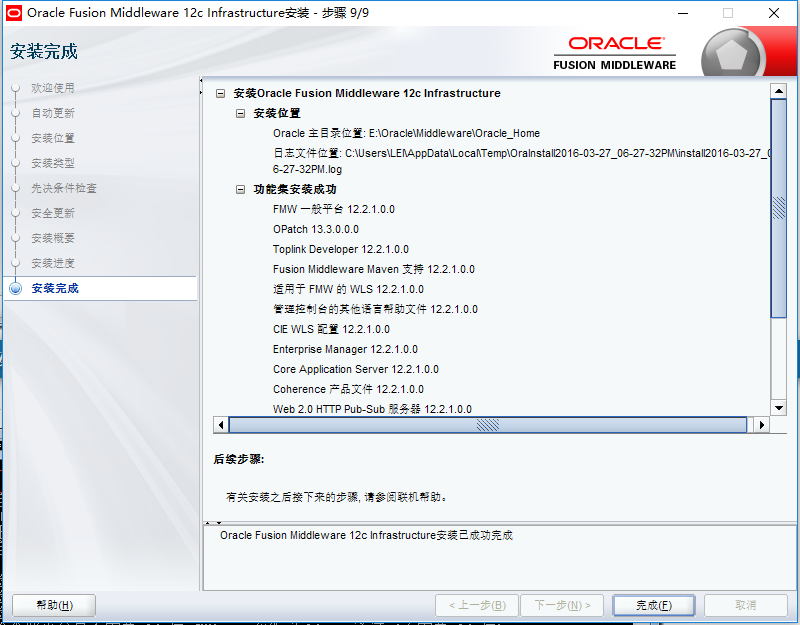Select the 先决条件检查 step in the sidebar
Viewport: 800px width, 625px height.
click(62, 188)
